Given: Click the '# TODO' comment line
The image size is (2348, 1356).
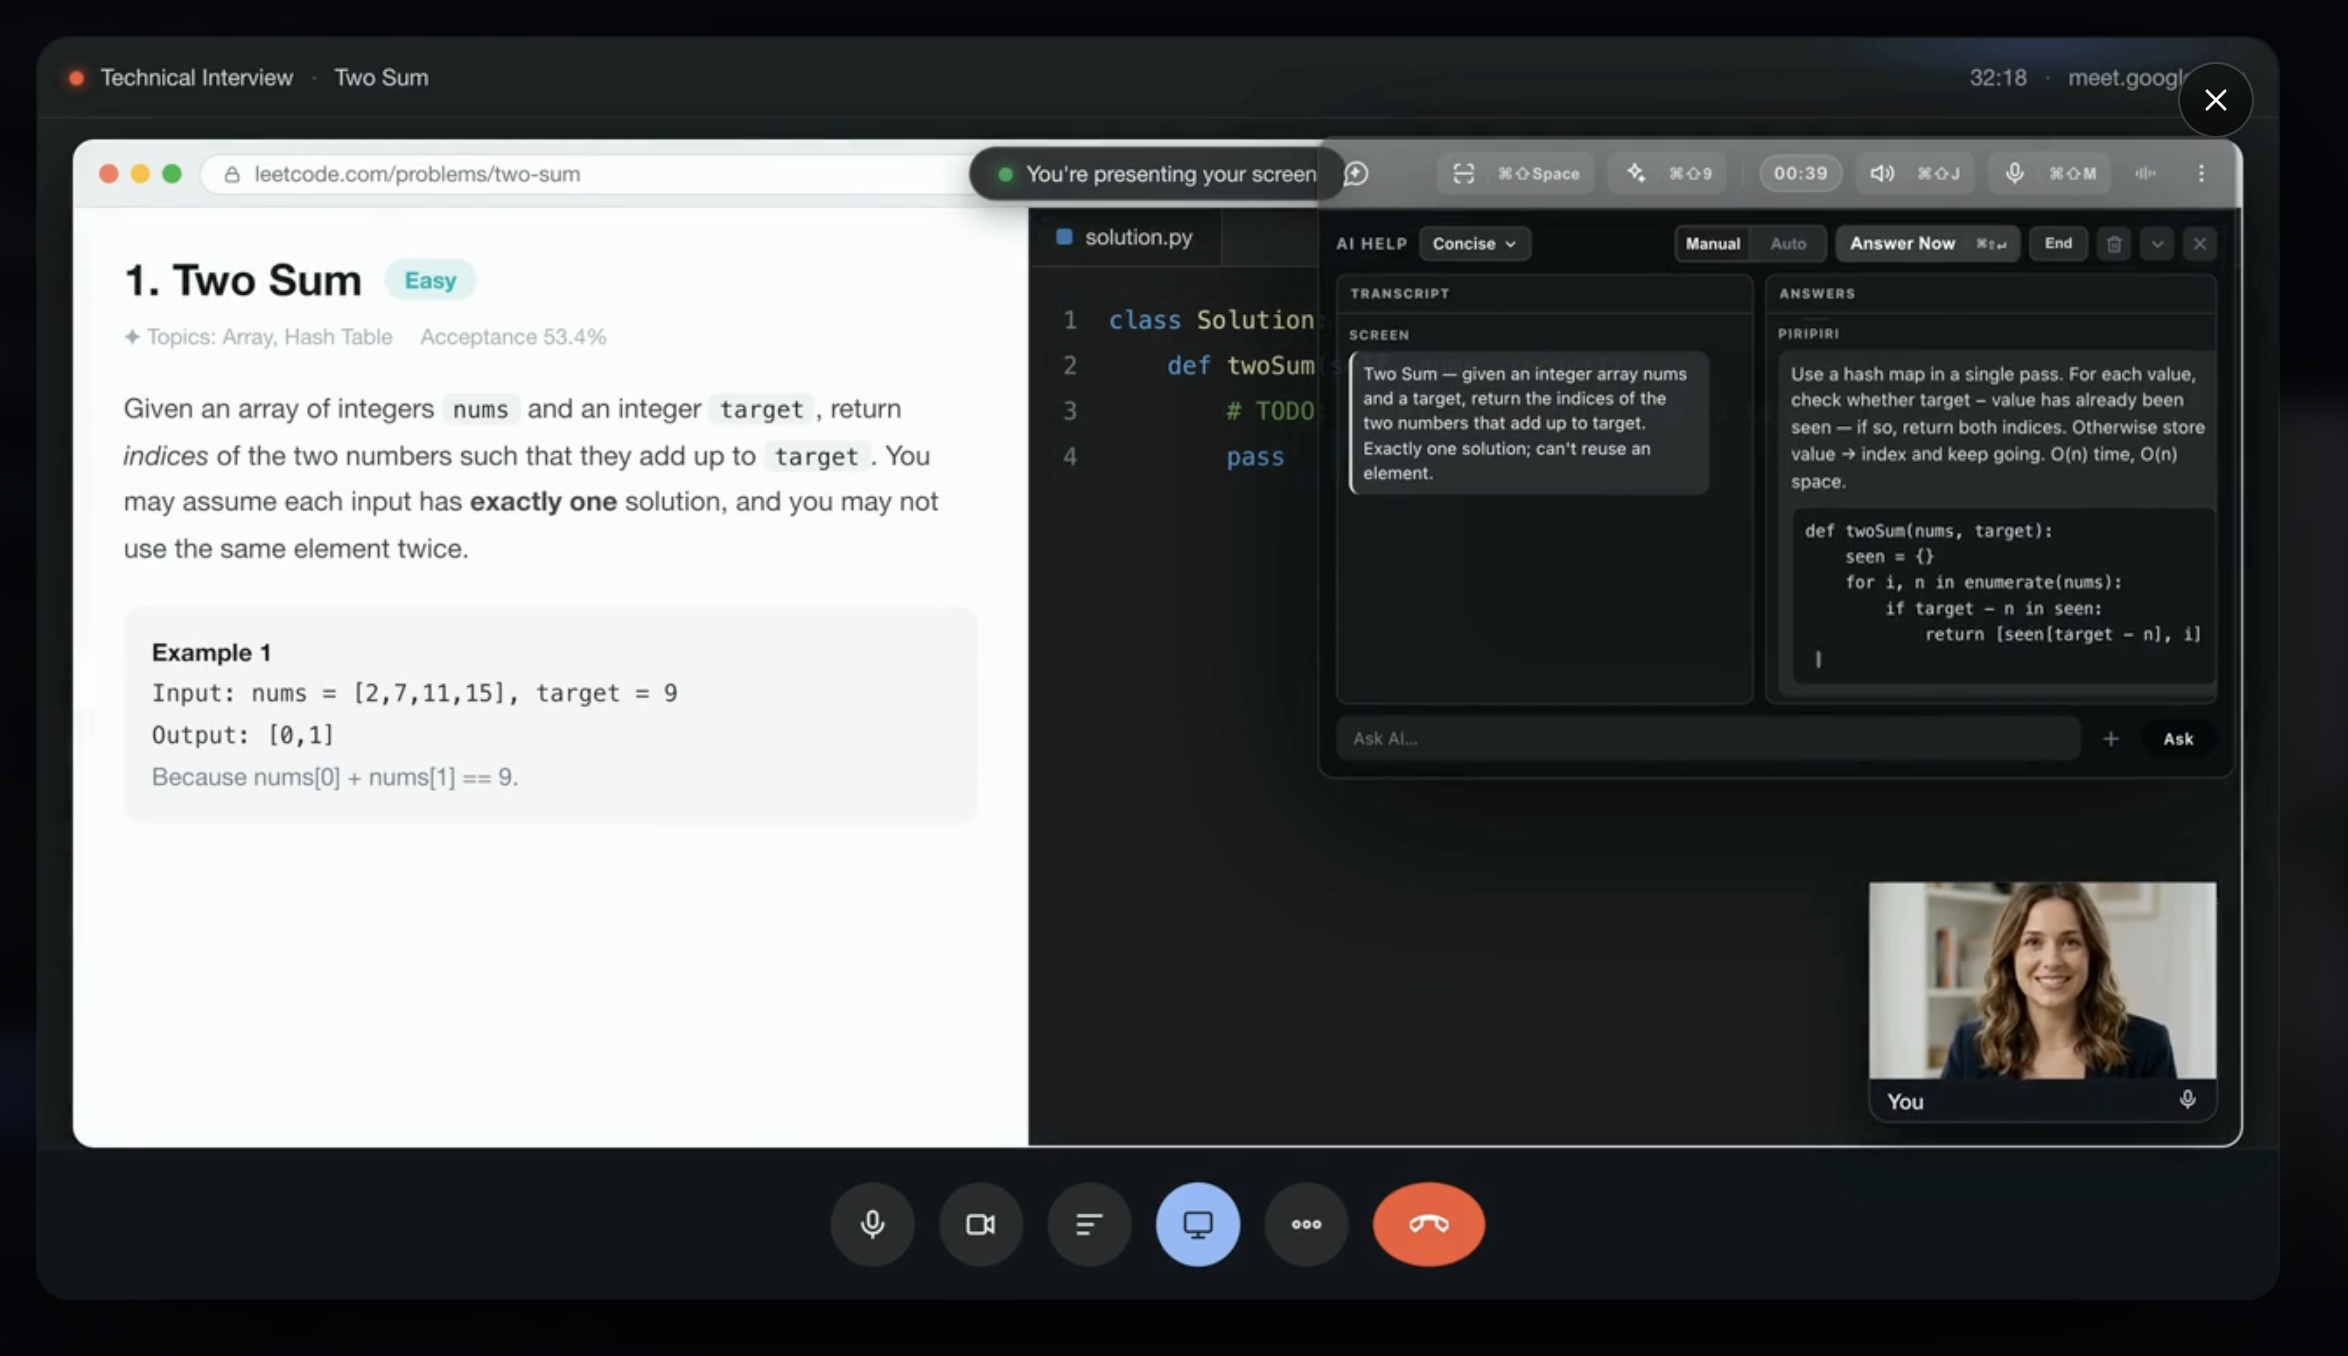Looking at the screenshot, I should pyautogui.click(x=1270, y=411).
